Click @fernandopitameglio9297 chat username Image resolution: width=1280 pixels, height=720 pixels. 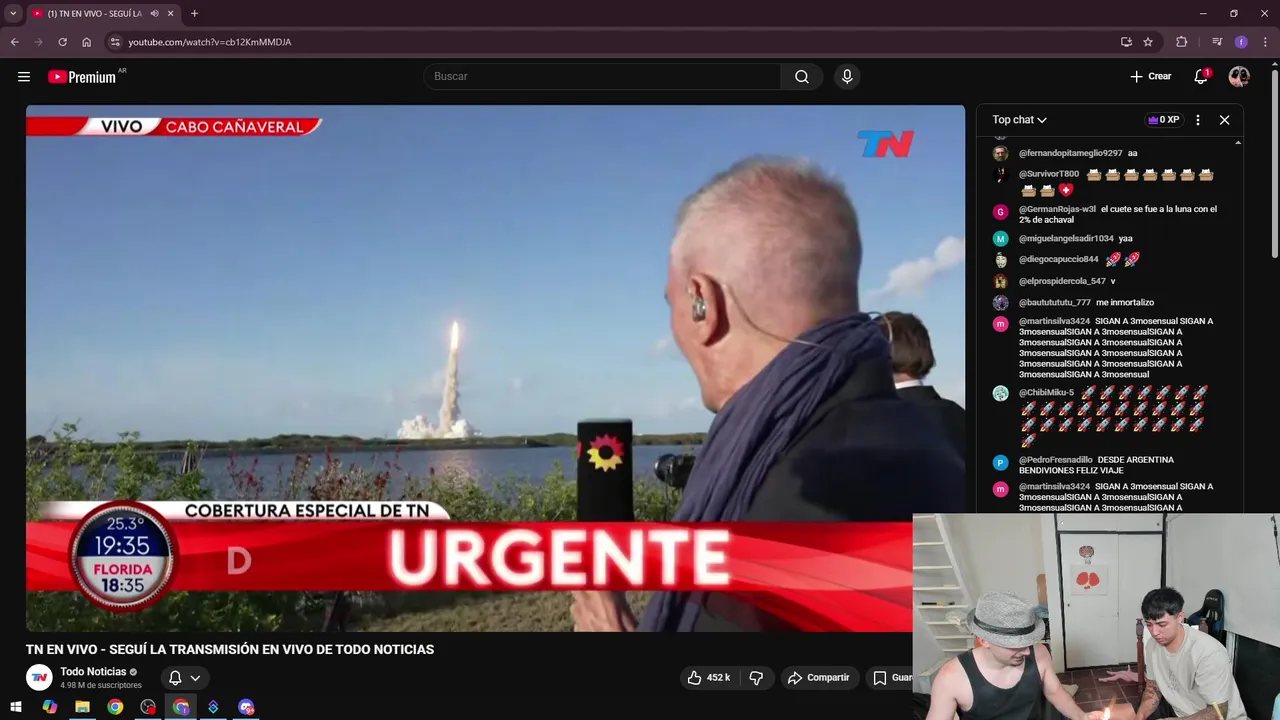pos(1070,154)
